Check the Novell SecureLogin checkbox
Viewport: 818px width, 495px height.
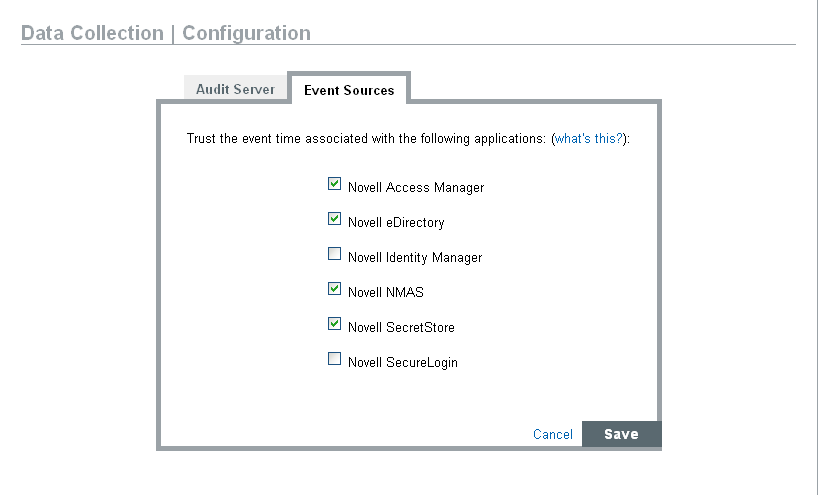334,359
